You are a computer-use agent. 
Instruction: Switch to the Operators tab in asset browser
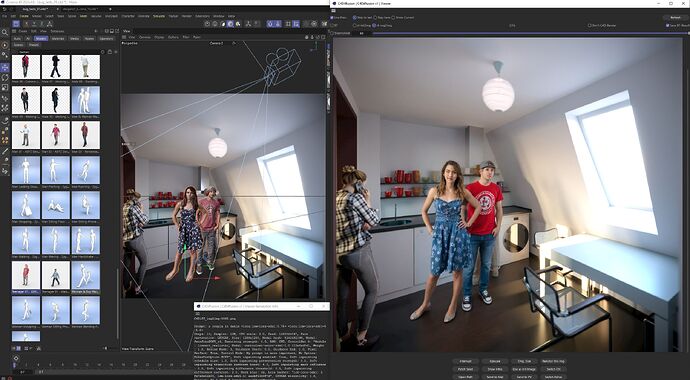pos(106,39)
